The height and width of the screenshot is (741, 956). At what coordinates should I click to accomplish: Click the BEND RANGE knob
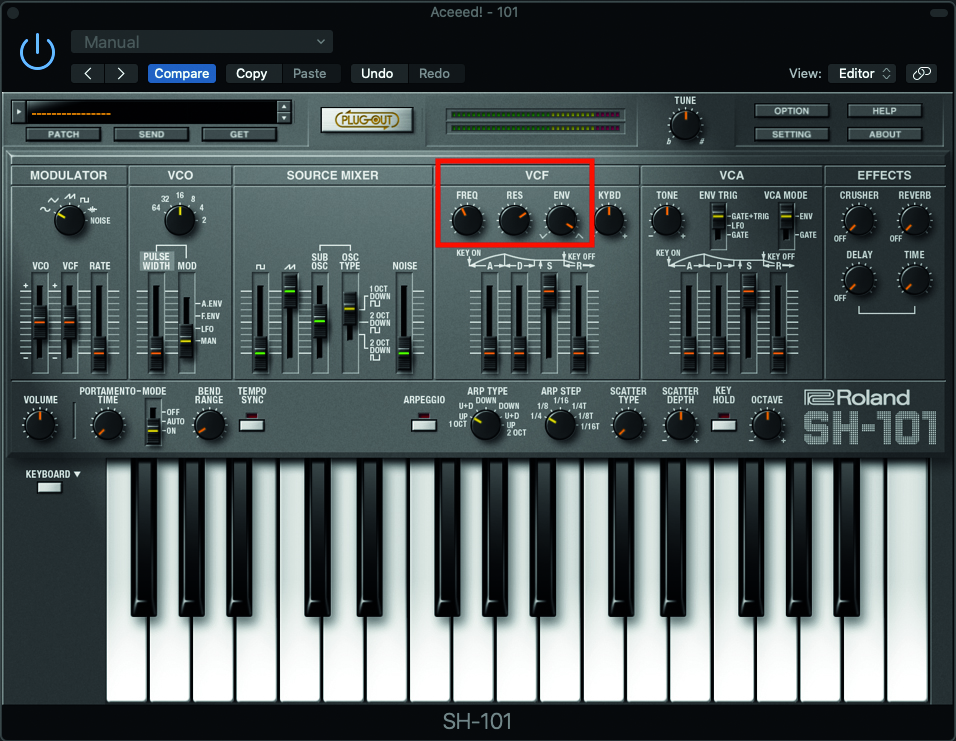(209, 424)
